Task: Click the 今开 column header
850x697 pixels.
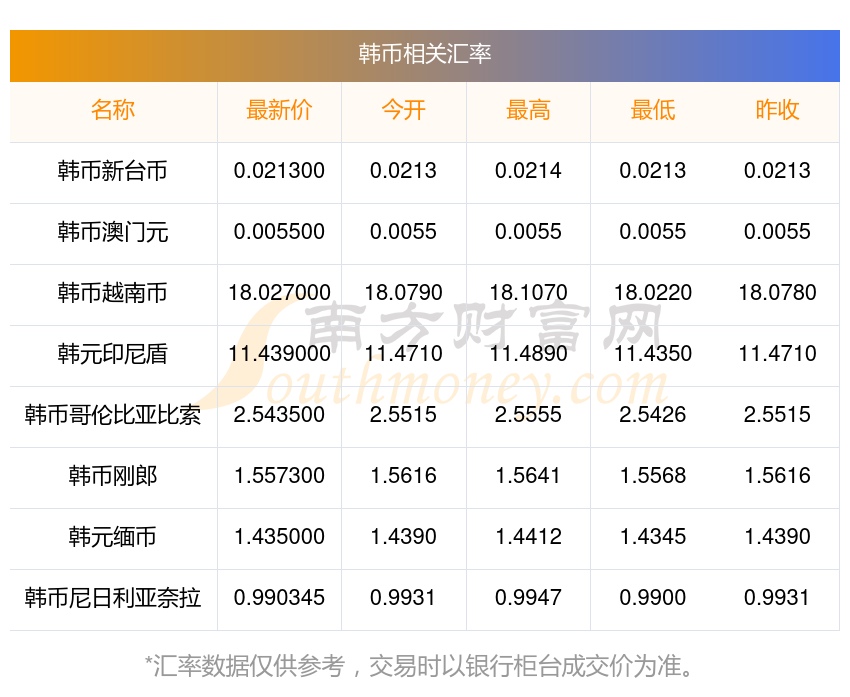Action: (403, 110)
